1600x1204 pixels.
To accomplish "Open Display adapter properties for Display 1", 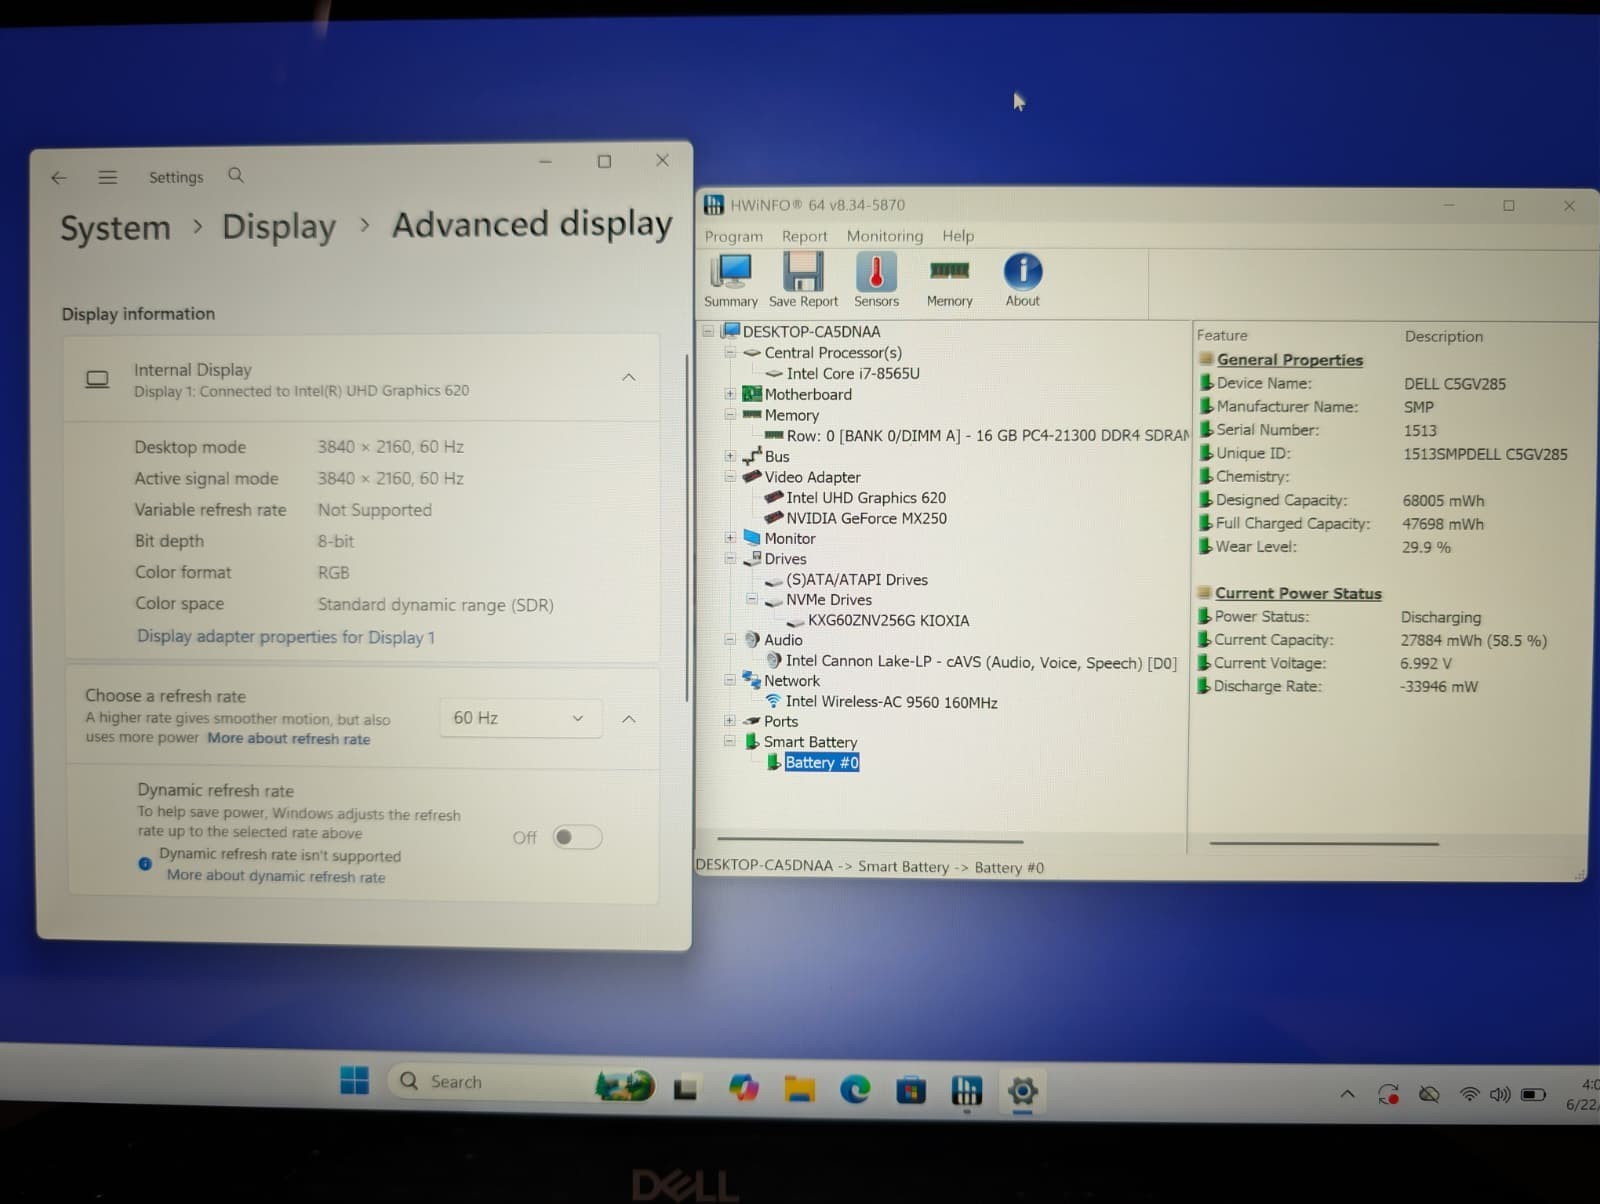I will 286,637.
